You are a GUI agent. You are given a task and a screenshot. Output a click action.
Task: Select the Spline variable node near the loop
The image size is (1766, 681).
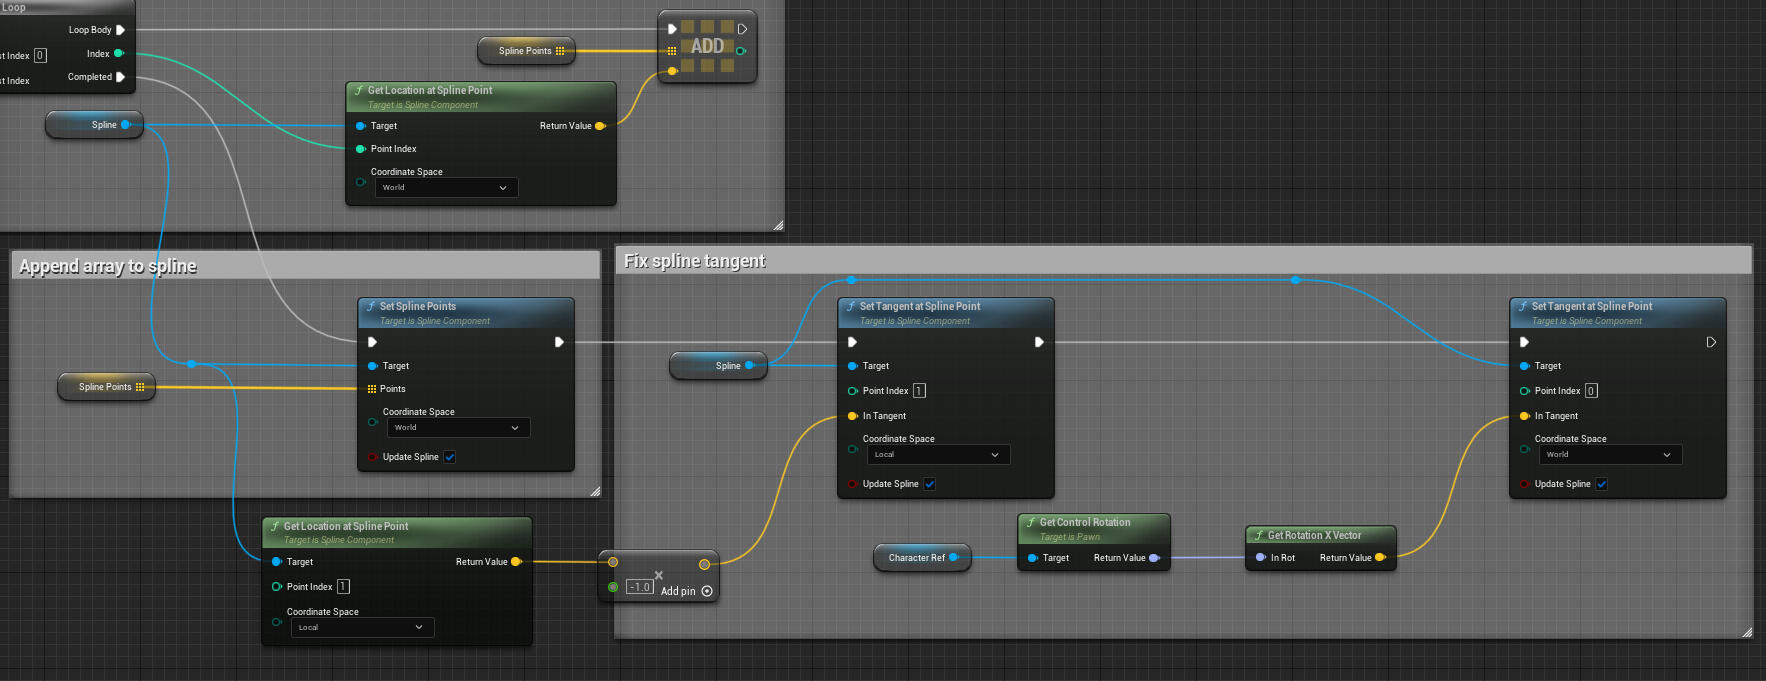click(94, 125)
